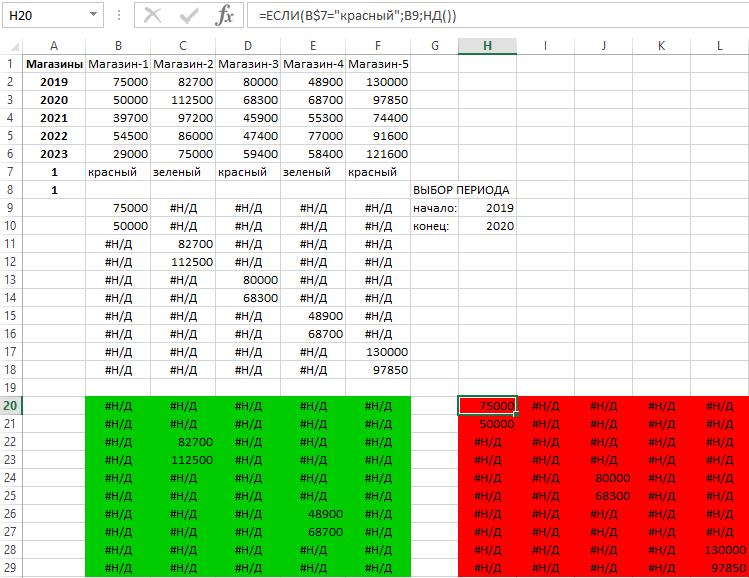
Task: Click the name box resize dots handle
Action: coord(119,16)
